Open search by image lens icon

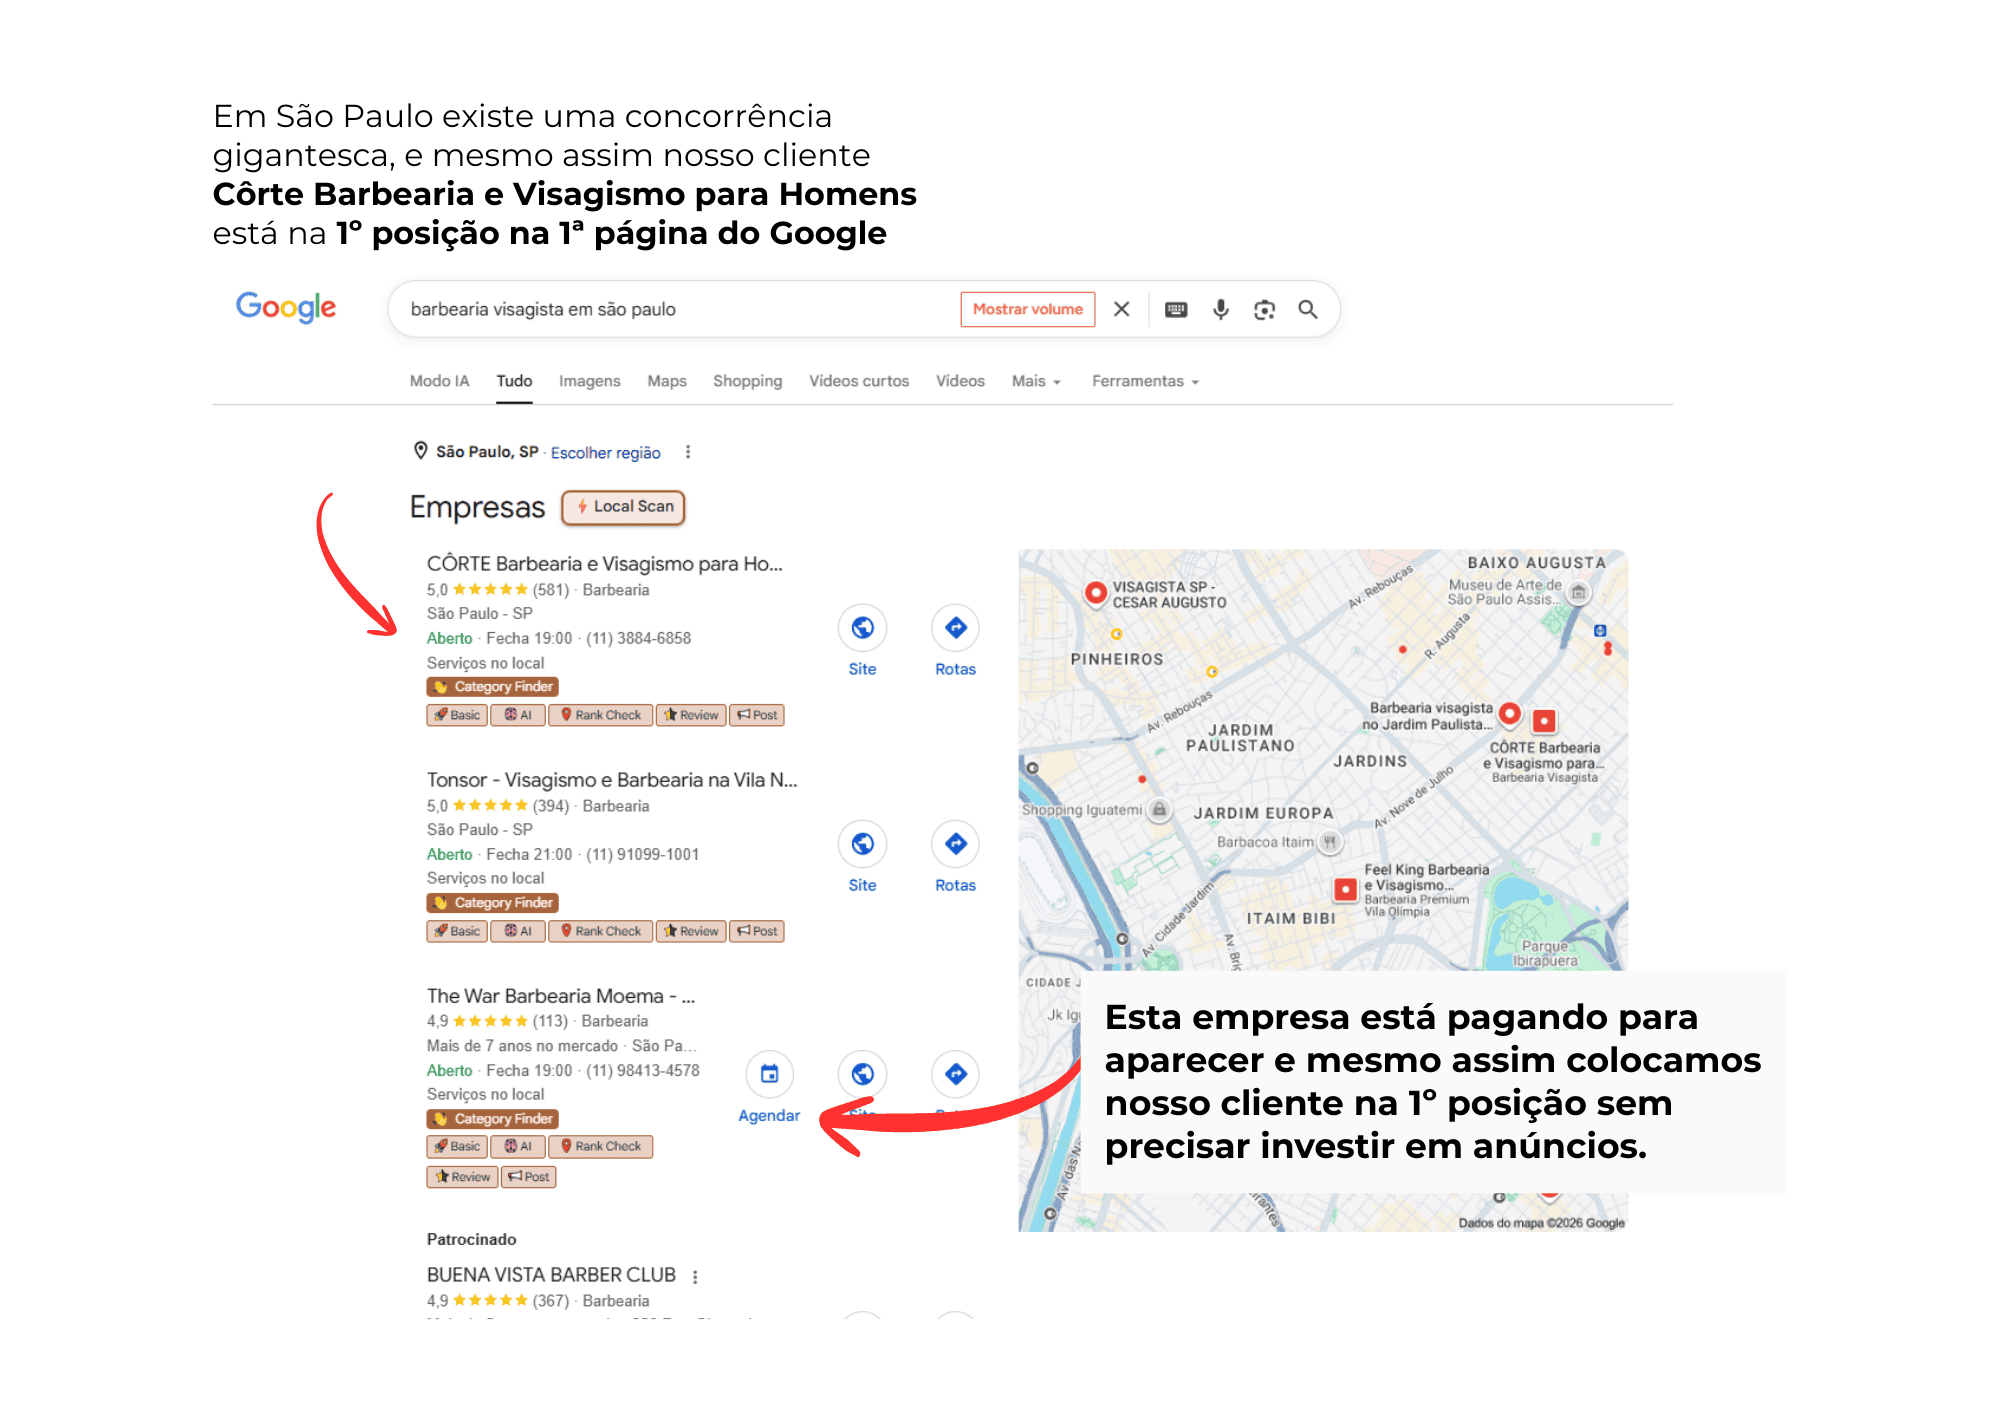(x=1264, y=309)
